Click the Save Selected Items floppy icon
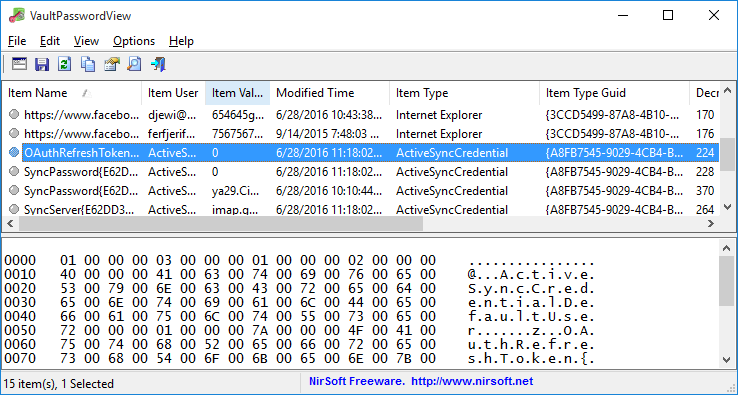The image size is (738, 395). pos(42,64)
